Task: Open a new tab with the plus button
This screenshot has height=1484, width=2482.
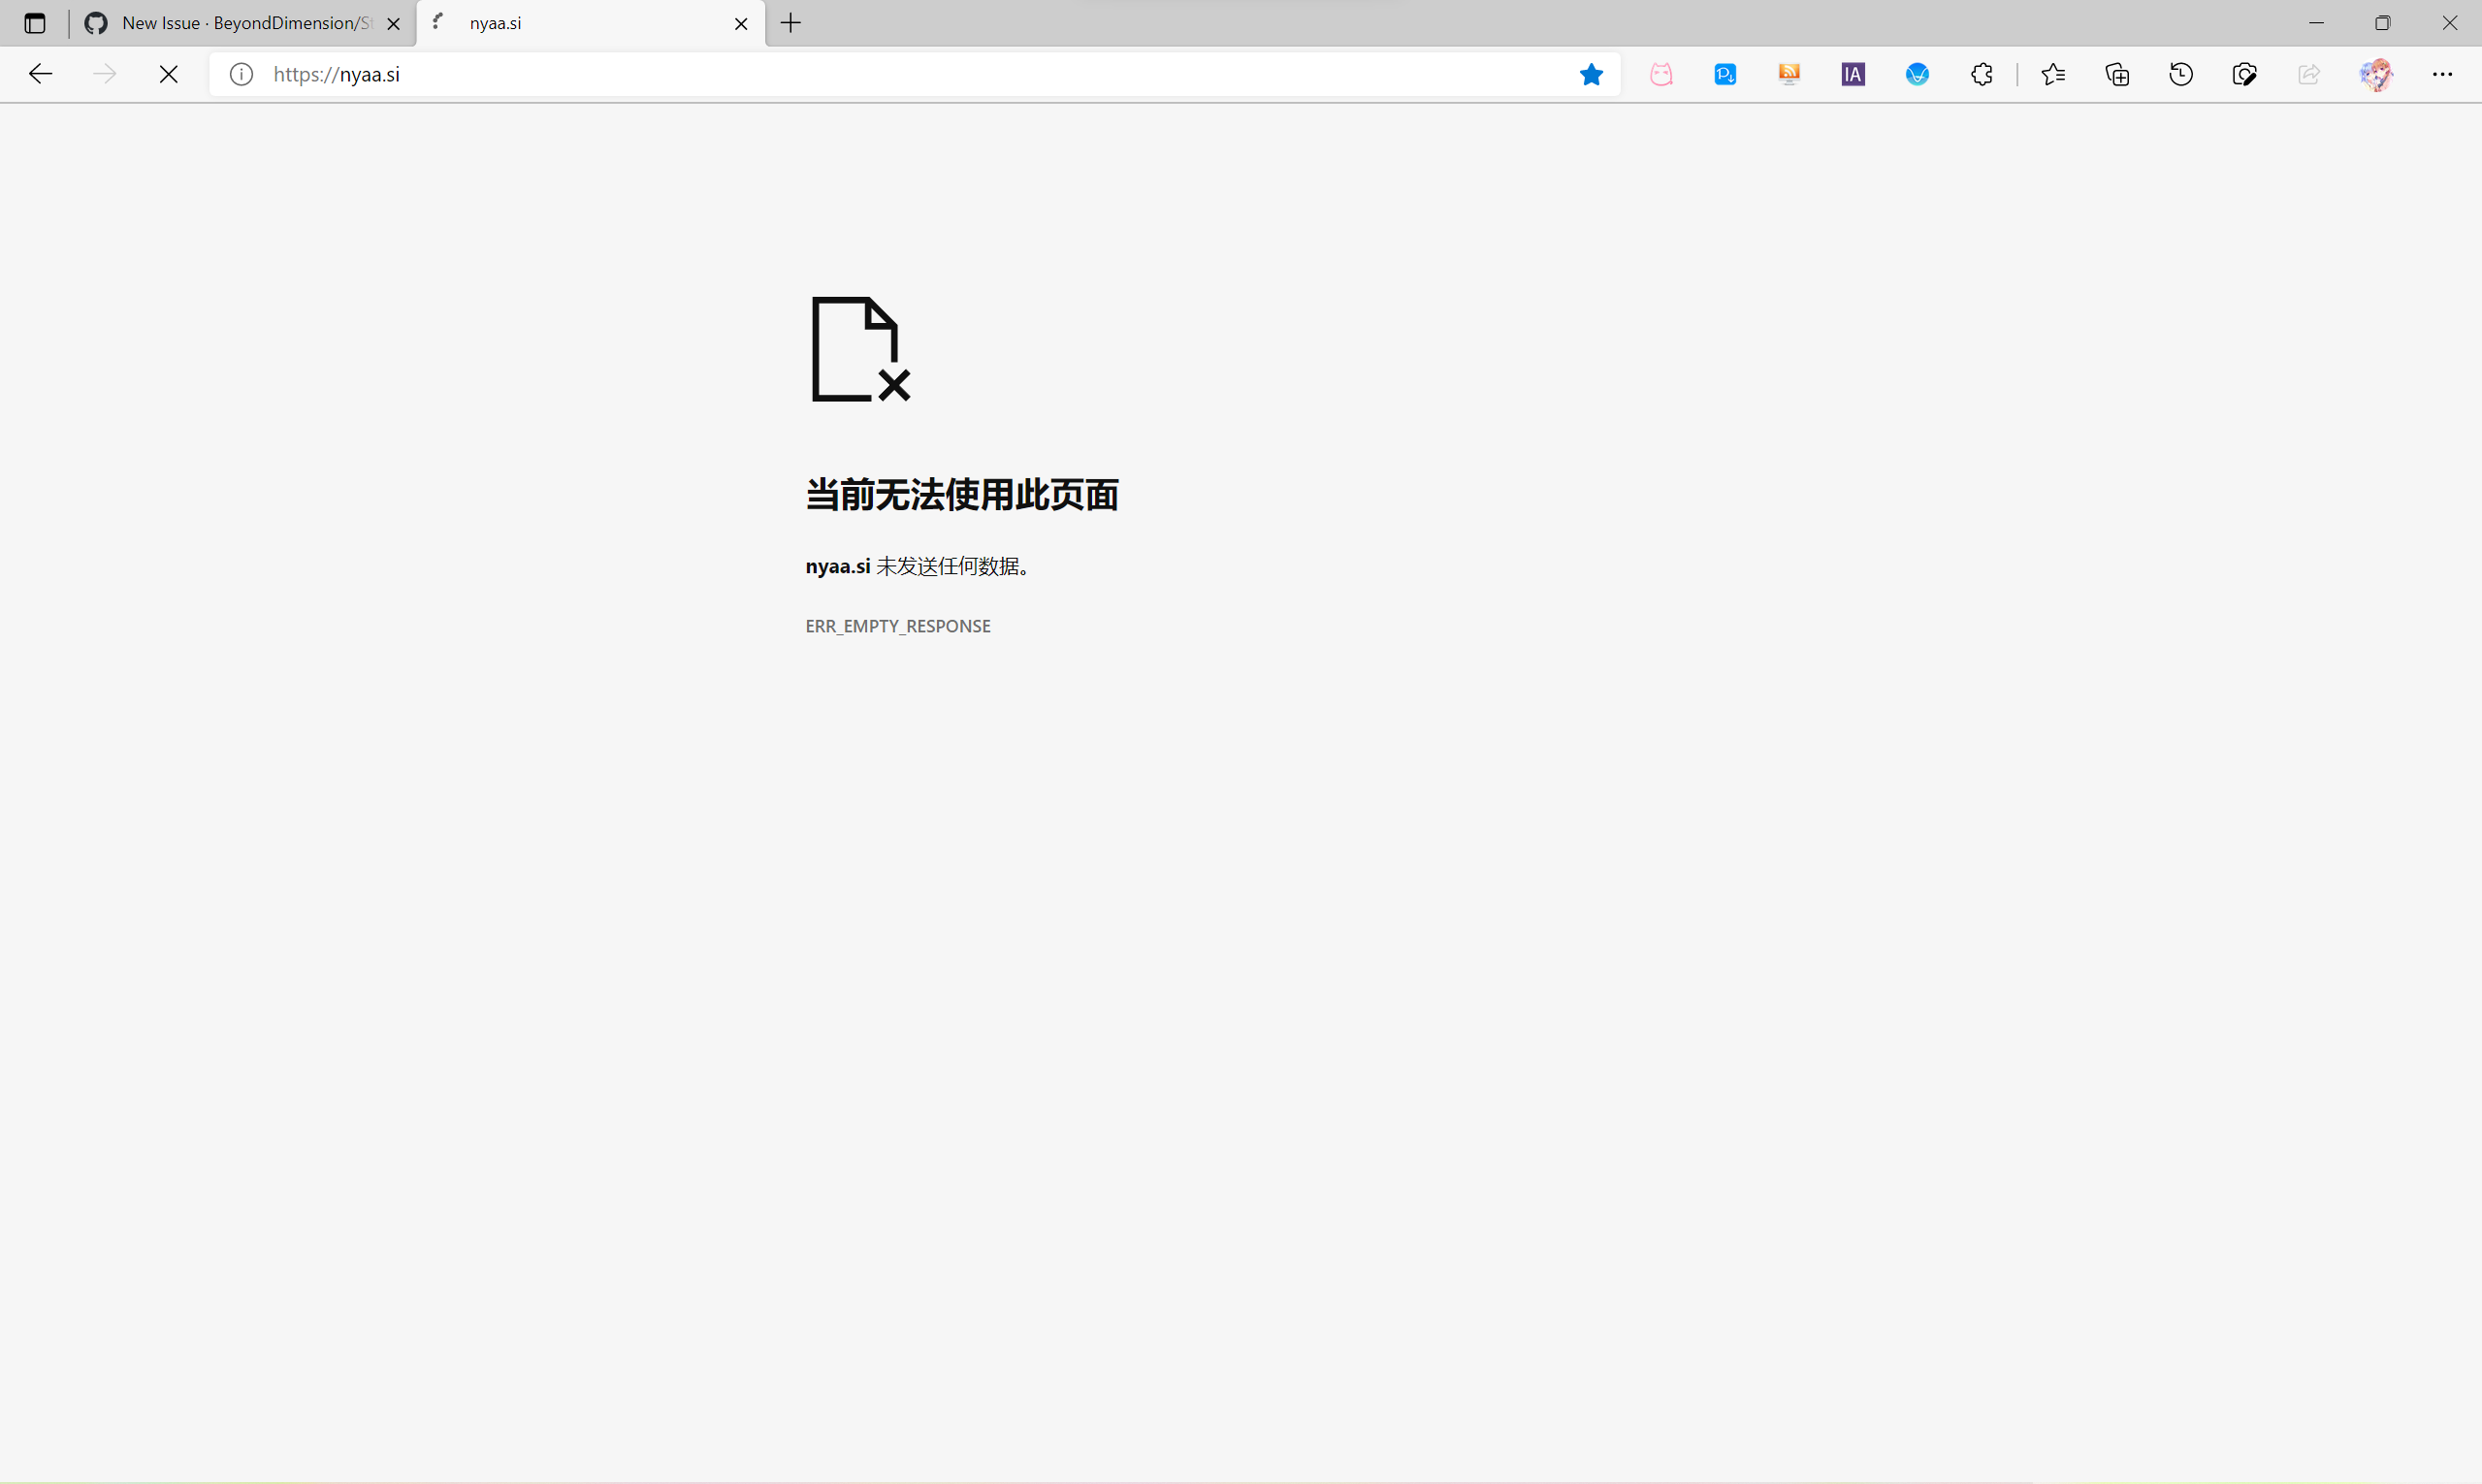Action: [789, 22]
